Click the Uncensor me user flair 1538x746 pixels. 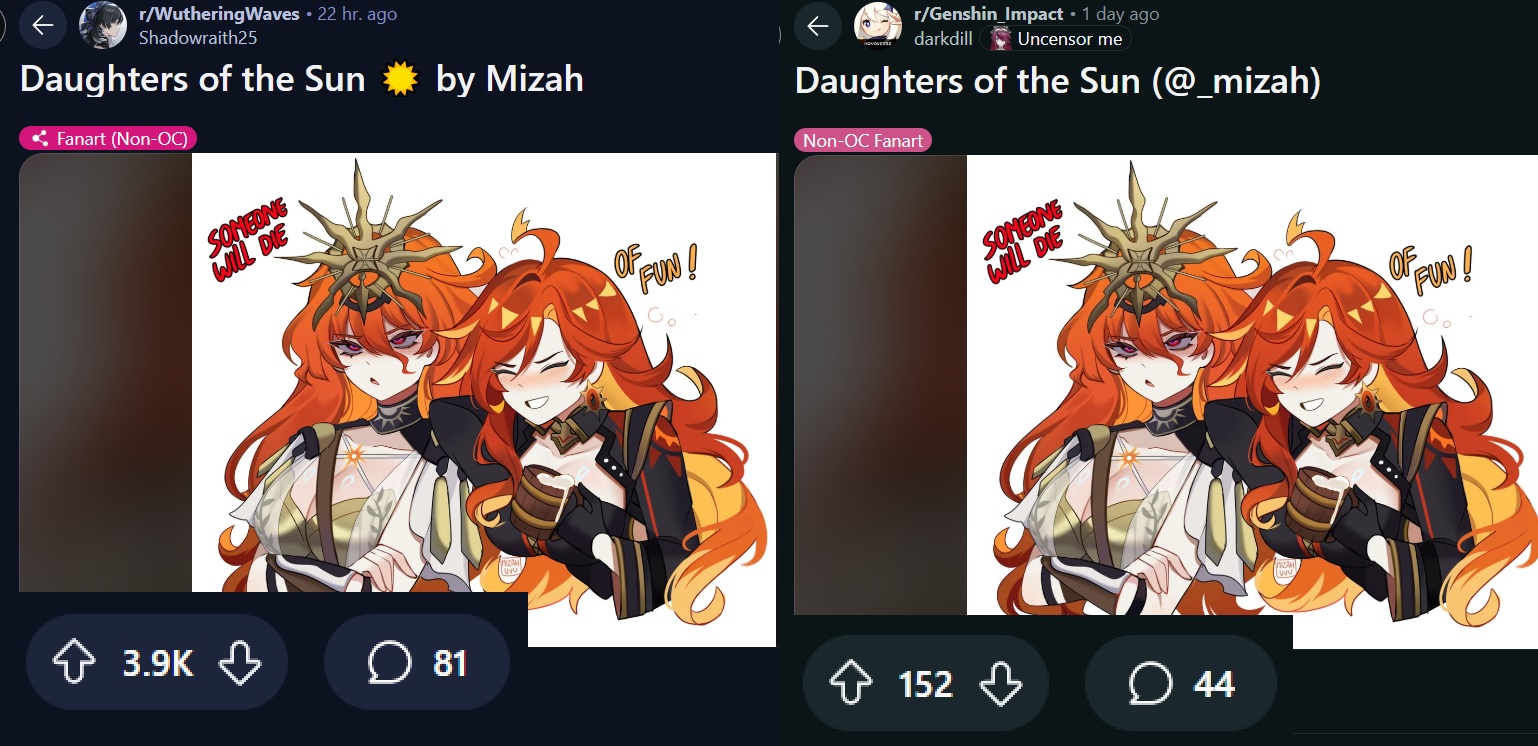click(1056, 39)
